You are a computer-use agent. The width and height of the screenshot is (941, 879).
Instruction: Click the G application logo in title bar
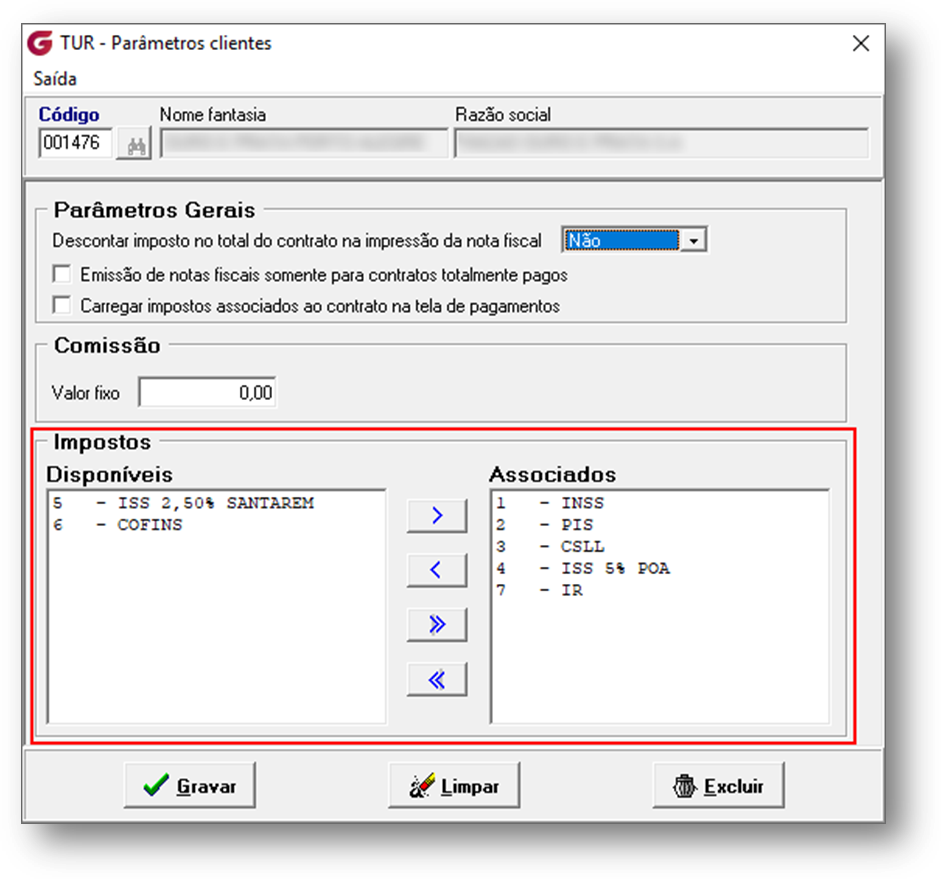[41, 43]
